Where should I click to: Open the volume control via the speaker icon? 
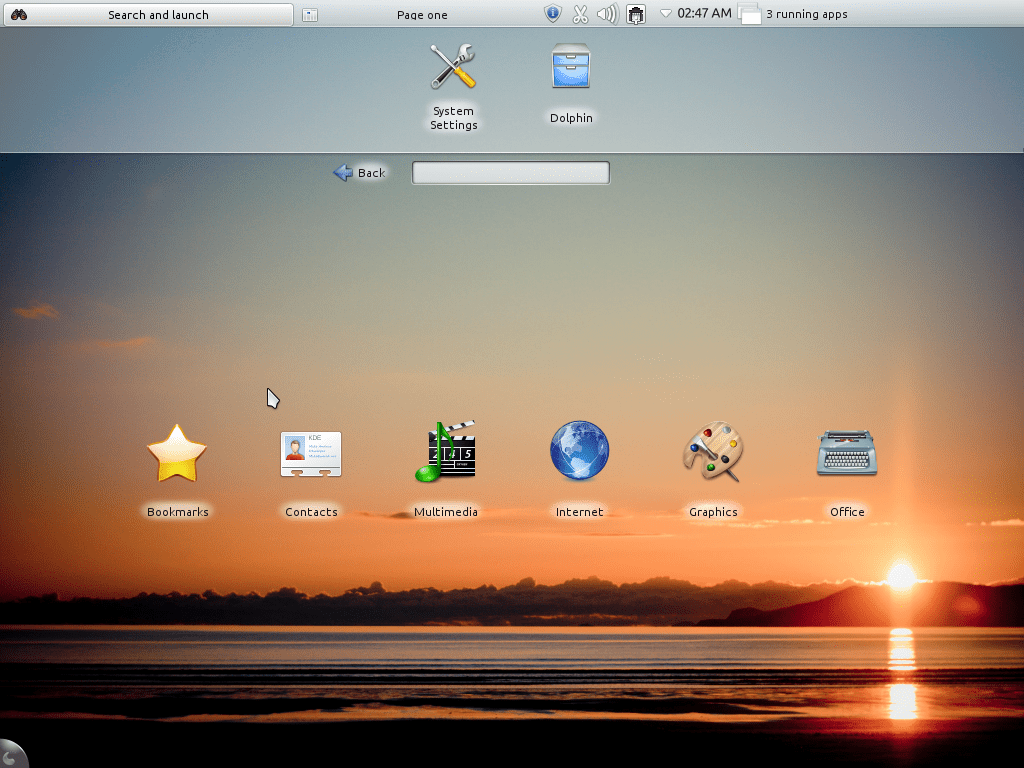coord(608,14)
